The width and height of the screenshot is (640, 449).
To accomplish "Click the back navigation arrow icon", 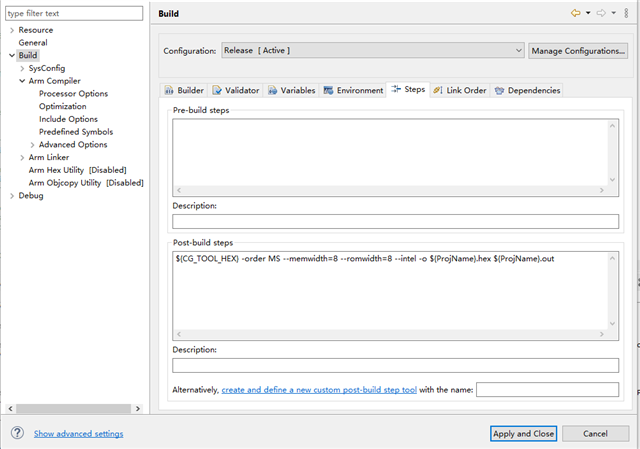I will point(575,13).
